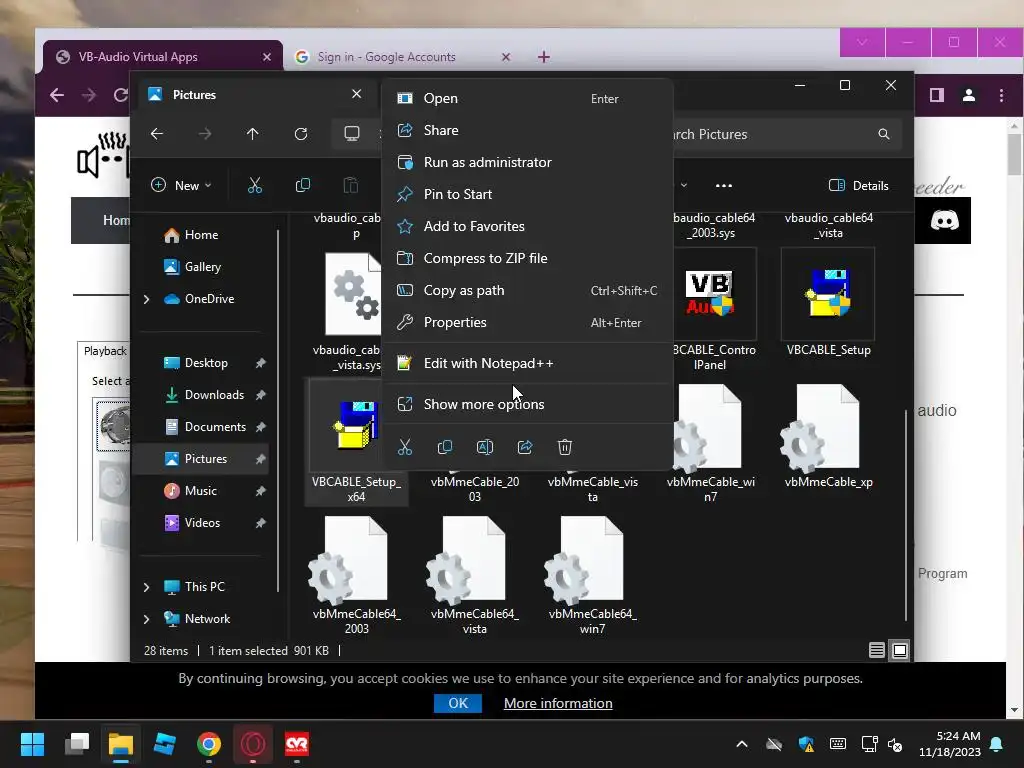Open the Windows Start menu

[33, 744]
